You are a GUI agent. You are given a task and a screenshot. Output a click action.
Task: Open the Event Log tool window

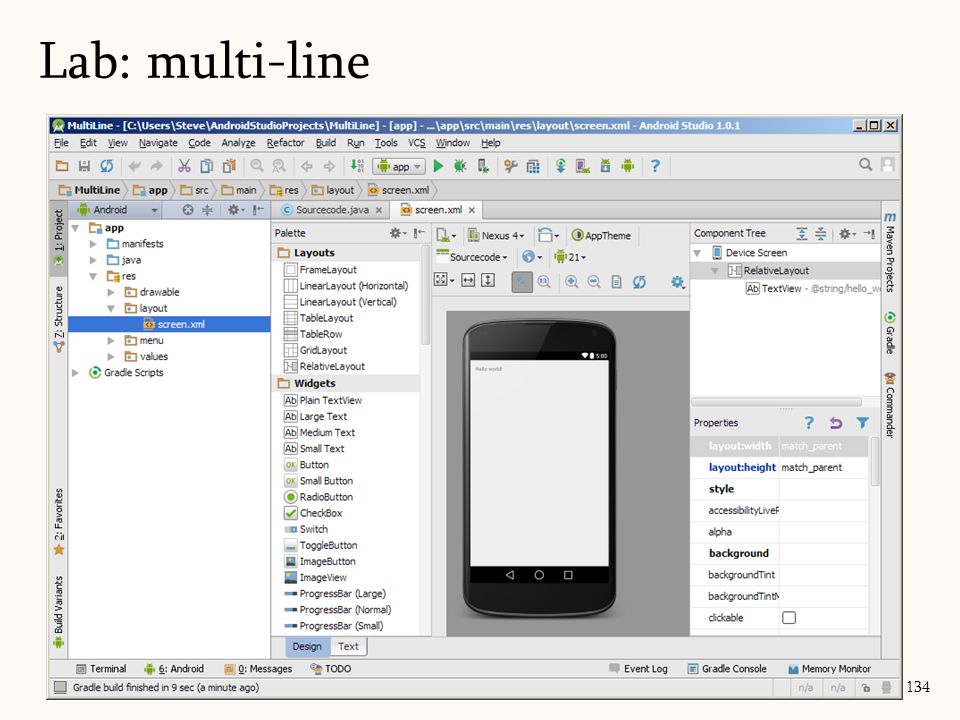pos(639,669)
